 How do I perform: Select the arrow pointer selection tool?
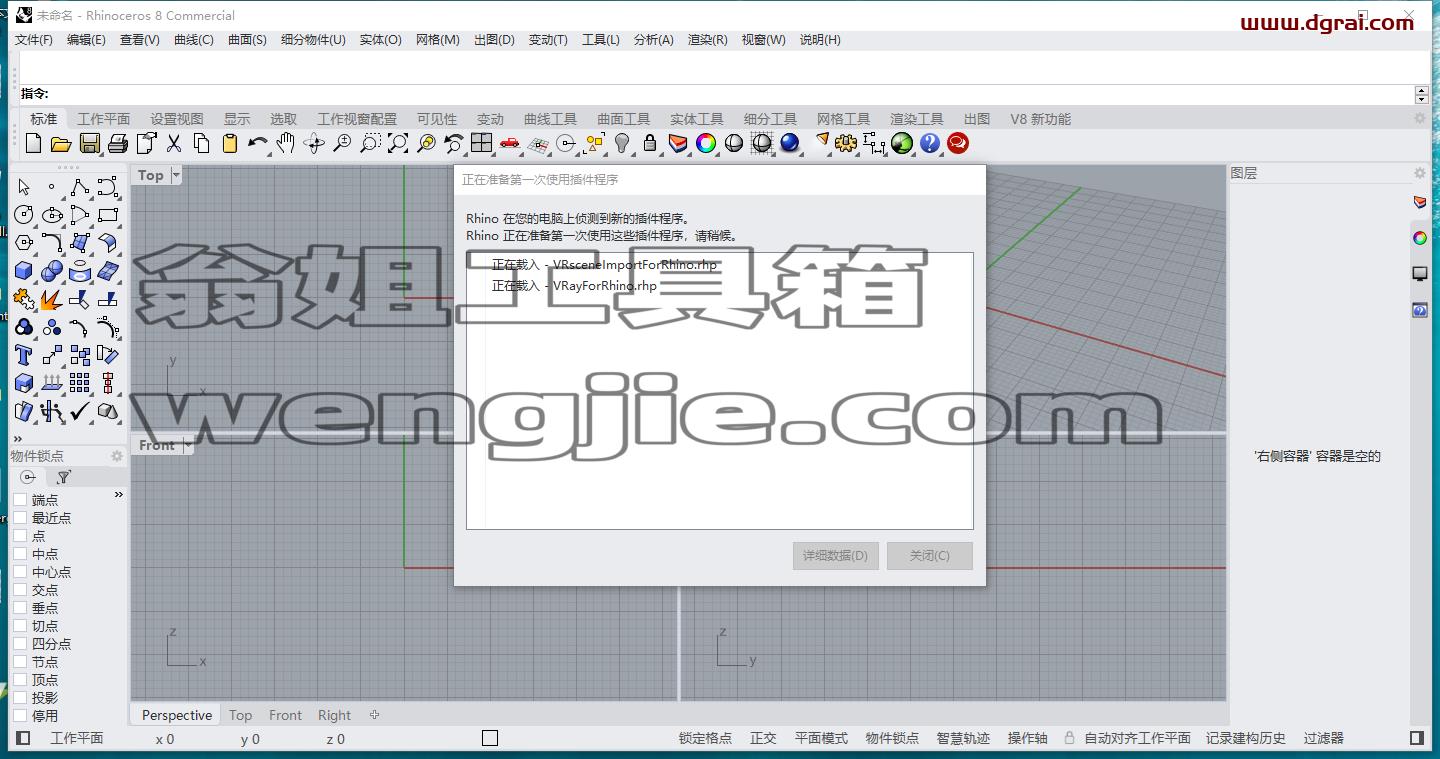[x=24, y=187]
